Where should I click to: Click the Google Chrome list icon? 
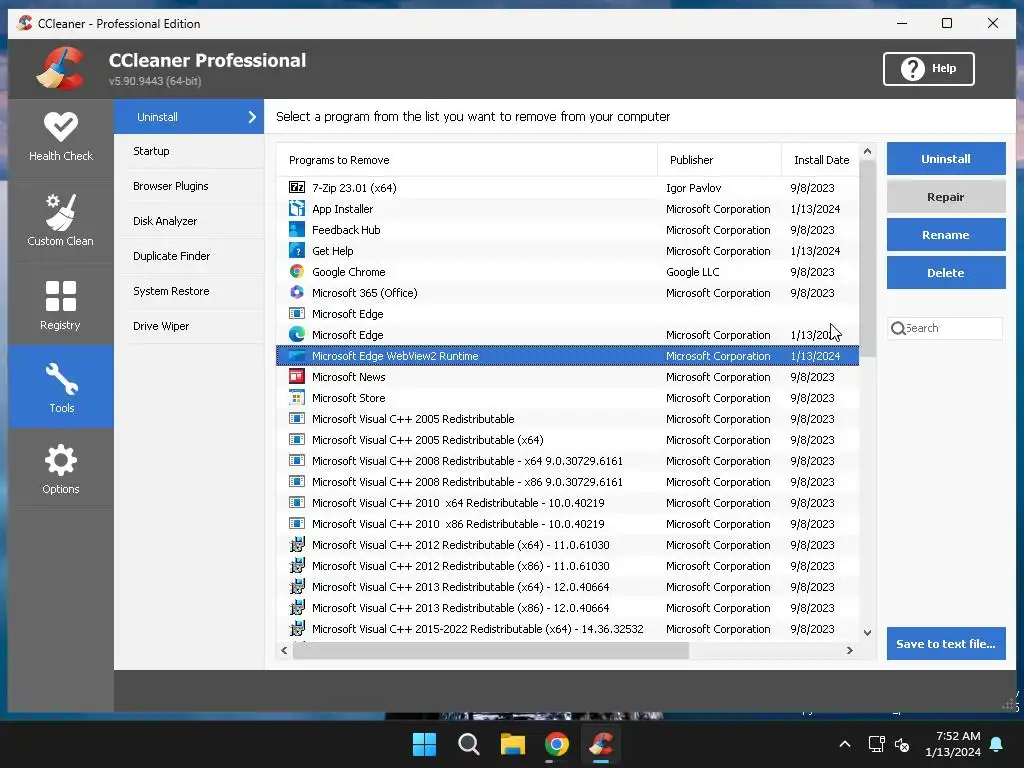point(296,272)
